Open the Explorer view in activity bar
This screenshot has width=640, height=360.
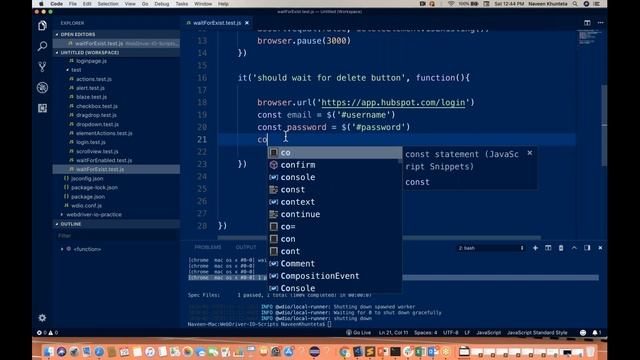coord(42,26)
